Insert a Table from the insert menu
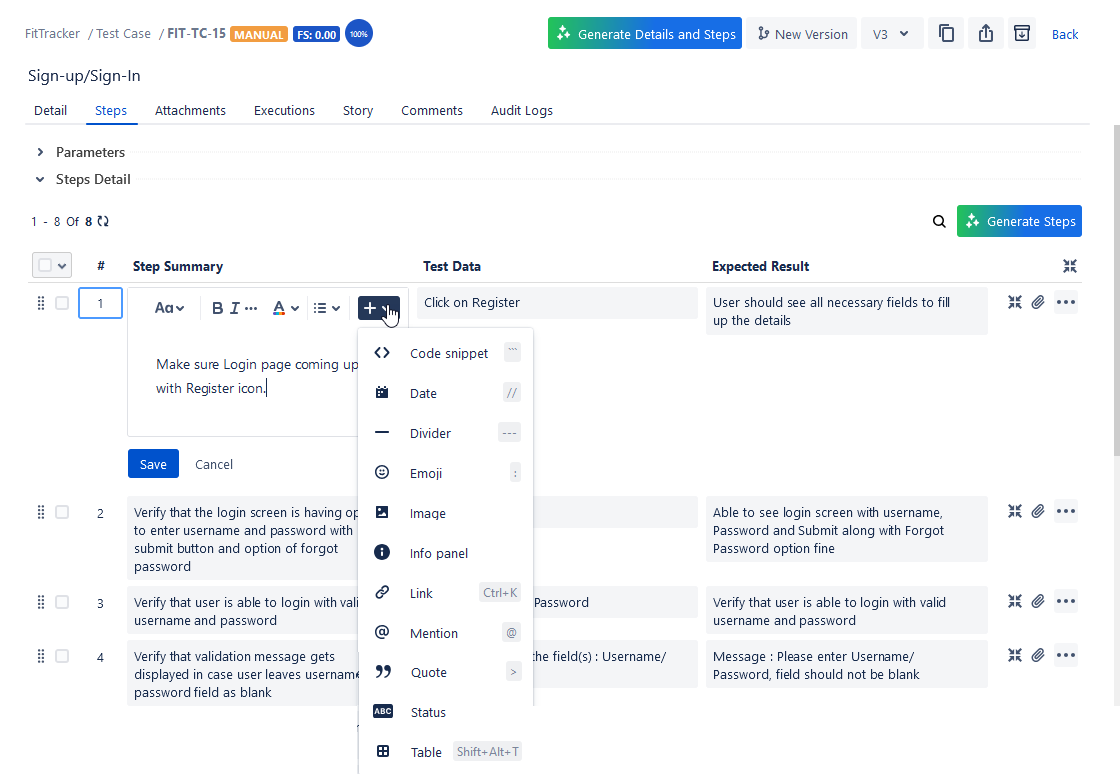Viewport: 1120px width, 778px height. 426,751
